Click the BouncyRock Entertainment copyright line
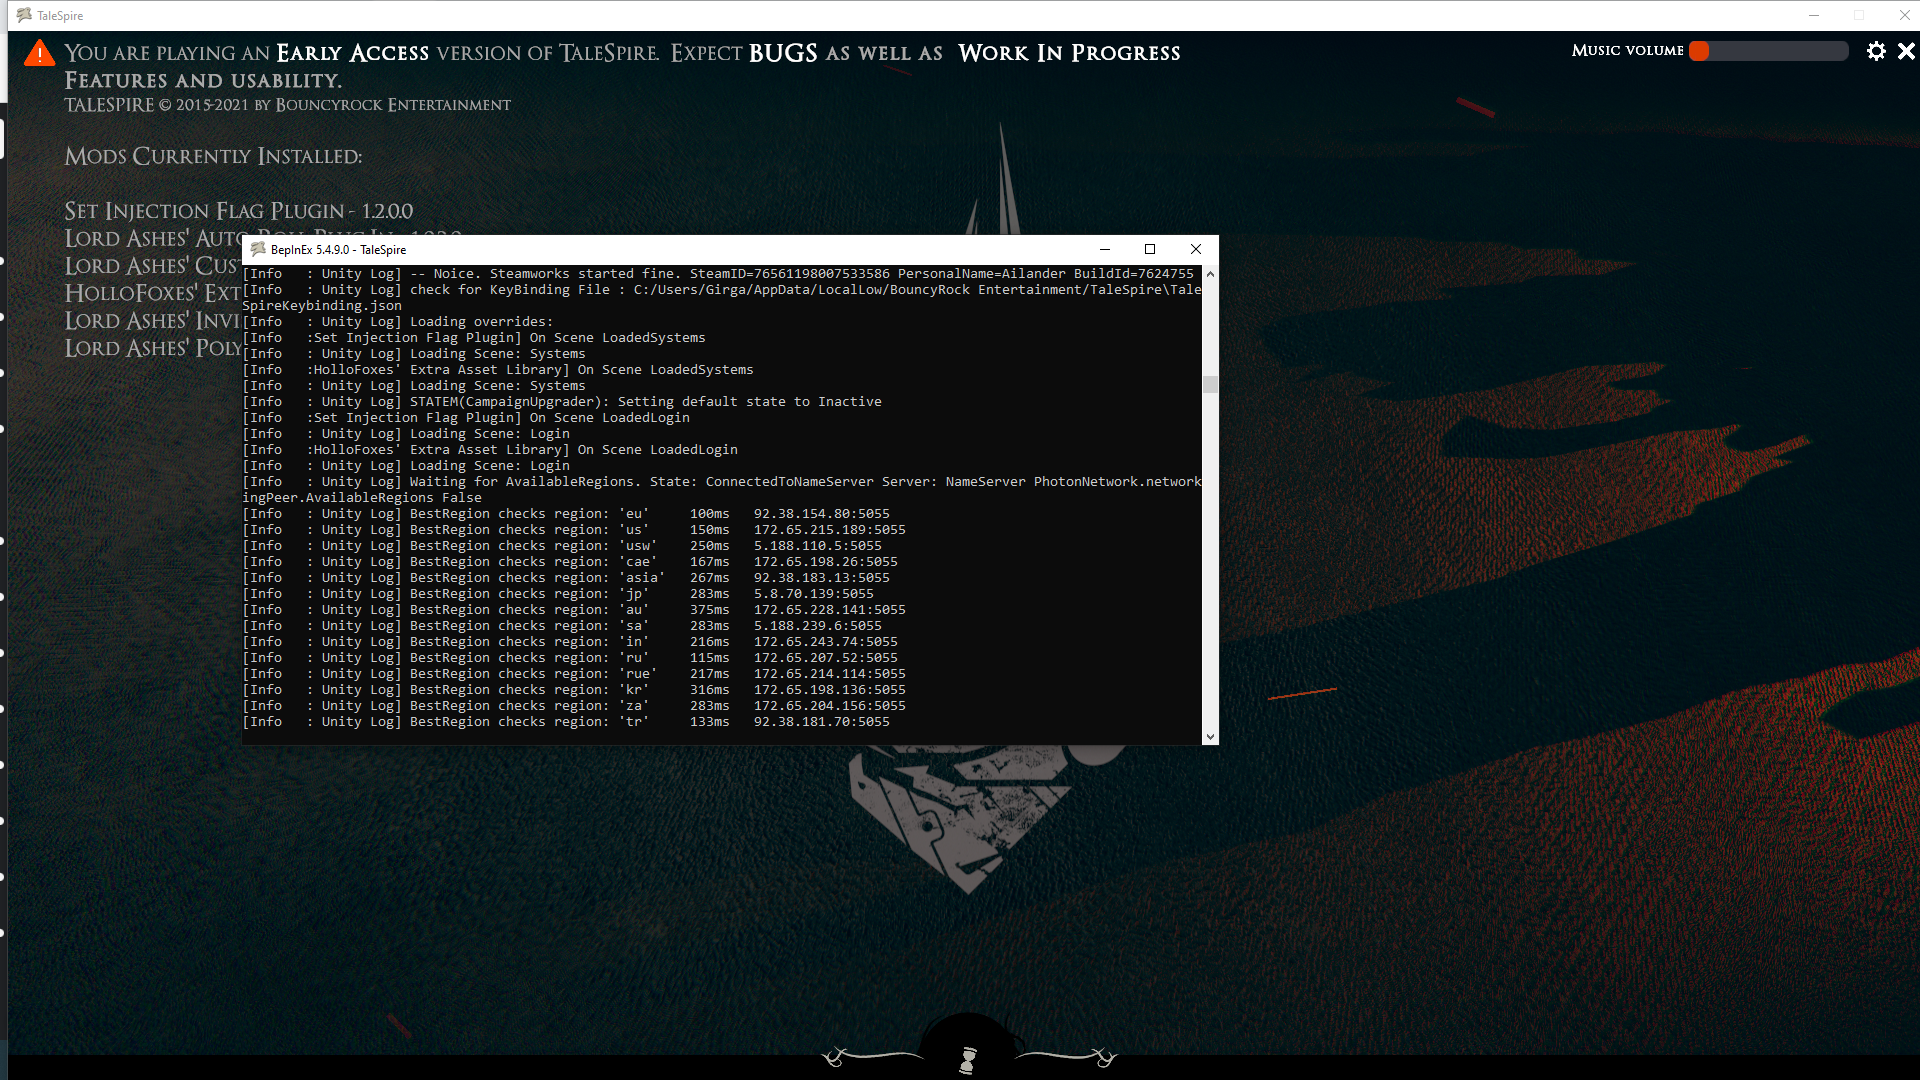Screen dimensions: 1920x1080 point(288,105)
